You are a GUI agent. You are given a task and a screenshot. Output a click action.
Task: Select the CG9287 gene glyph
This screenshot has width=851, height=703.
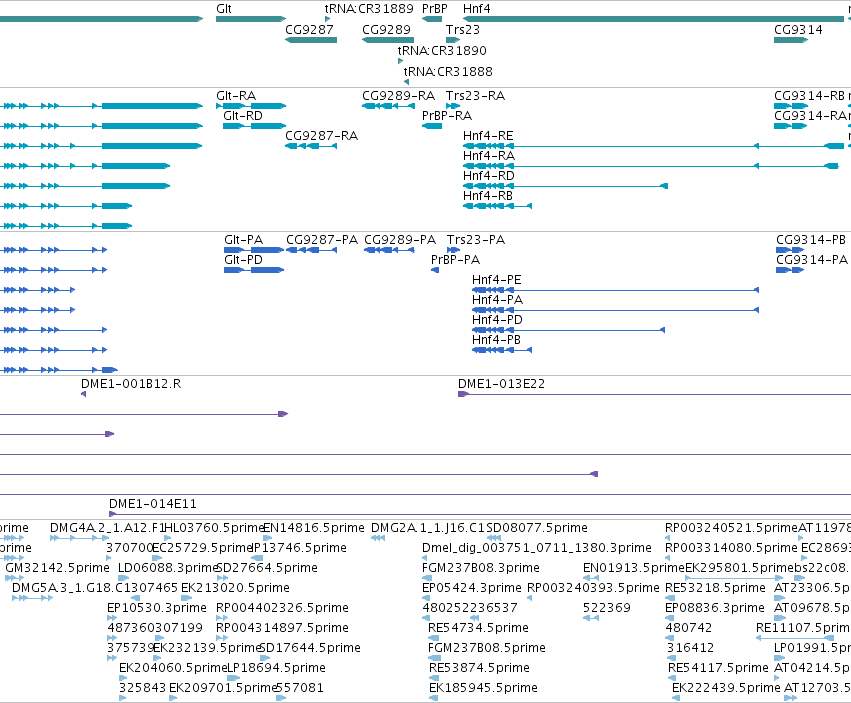point(311,40)
